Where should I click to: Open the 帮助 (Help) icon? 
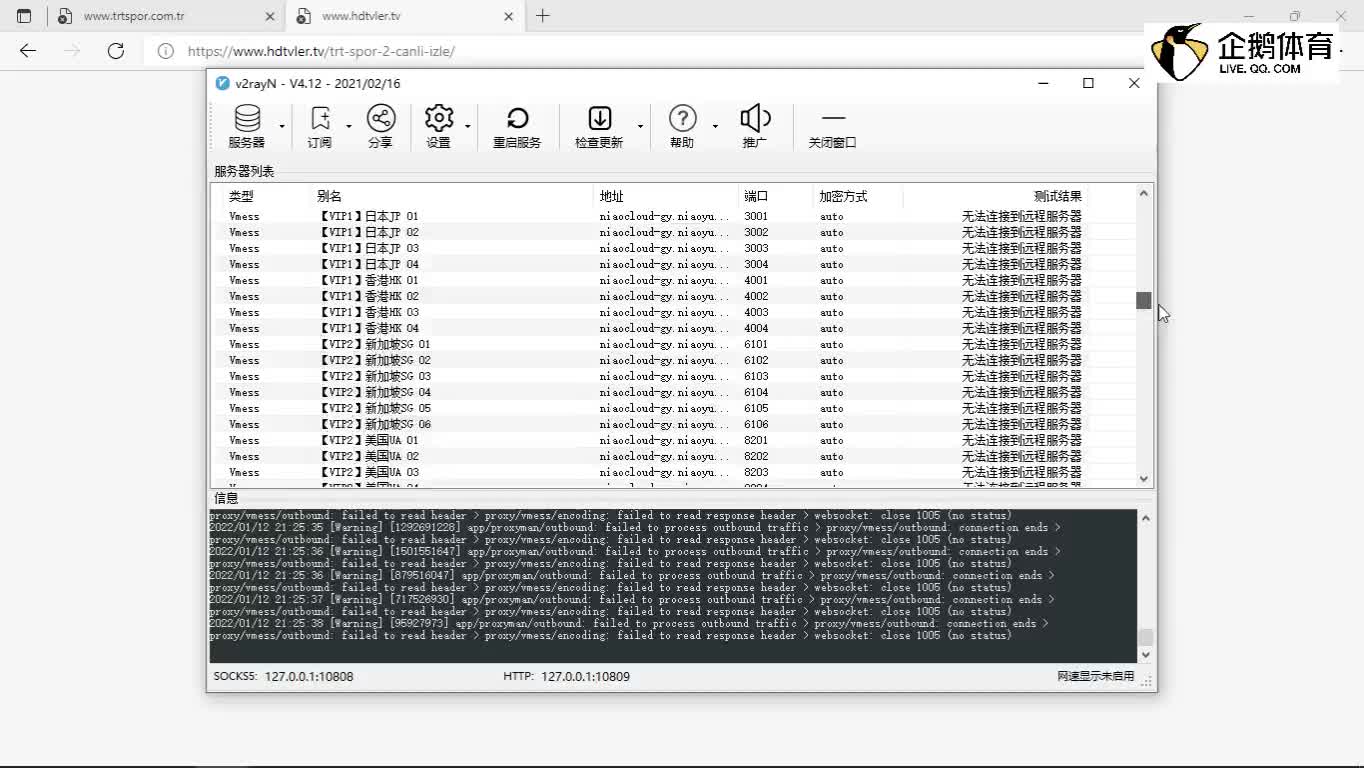pos(682,127)
